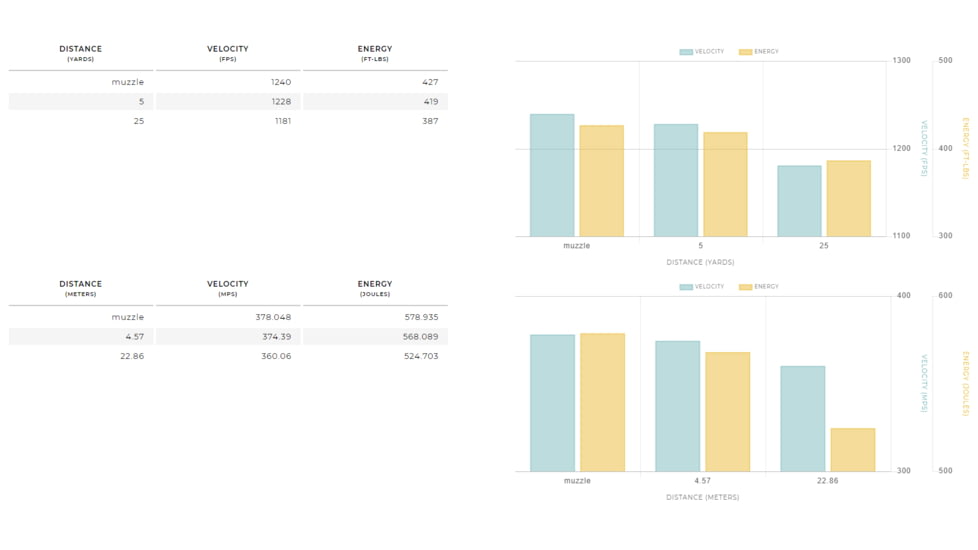
Task: Click the Velocity (MPS) column header
Action: click(227, 288)
